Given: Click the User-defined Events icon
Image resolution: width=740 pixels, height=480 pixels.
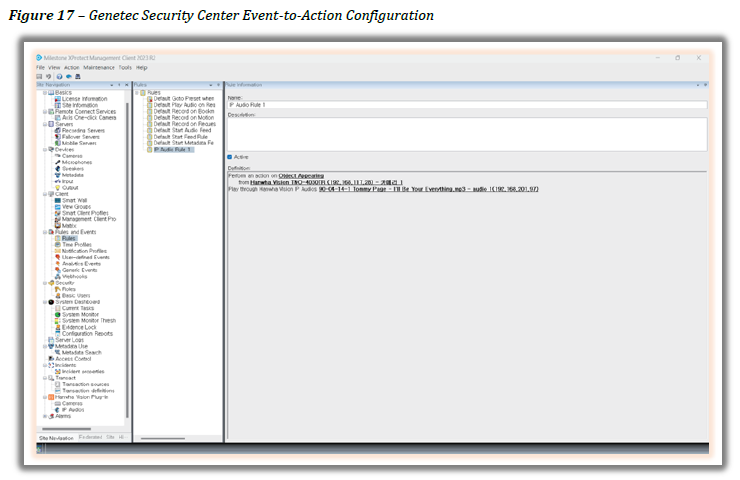Looking at the screenshot, I should tap(58, 257).
